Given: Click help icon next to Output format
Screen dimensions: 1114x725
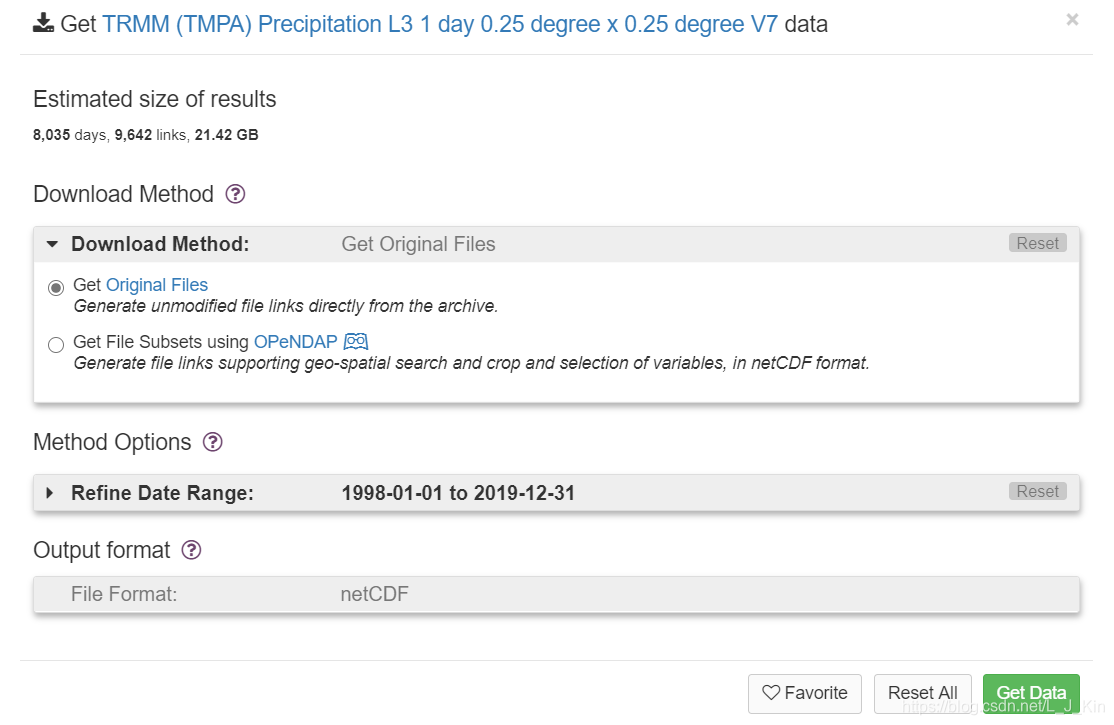Looking at the screenshot, I should pos(192,550).
